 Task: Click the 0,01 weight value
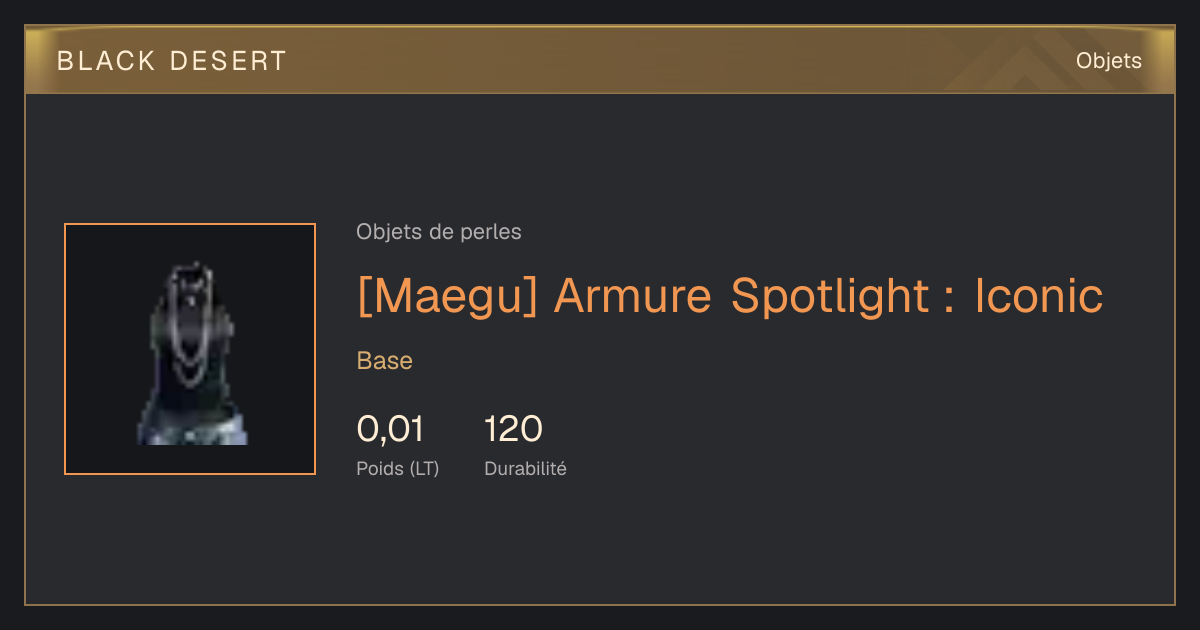390,429
